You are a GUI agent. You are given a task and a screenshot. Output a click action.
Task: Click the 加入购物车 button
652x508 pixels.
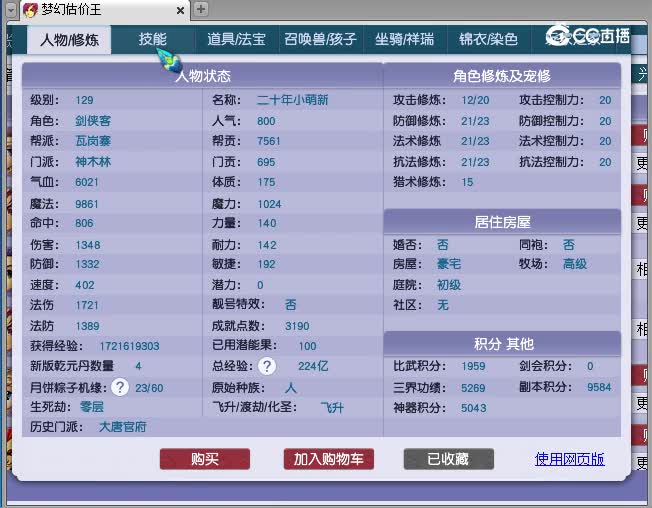[328, 459]
